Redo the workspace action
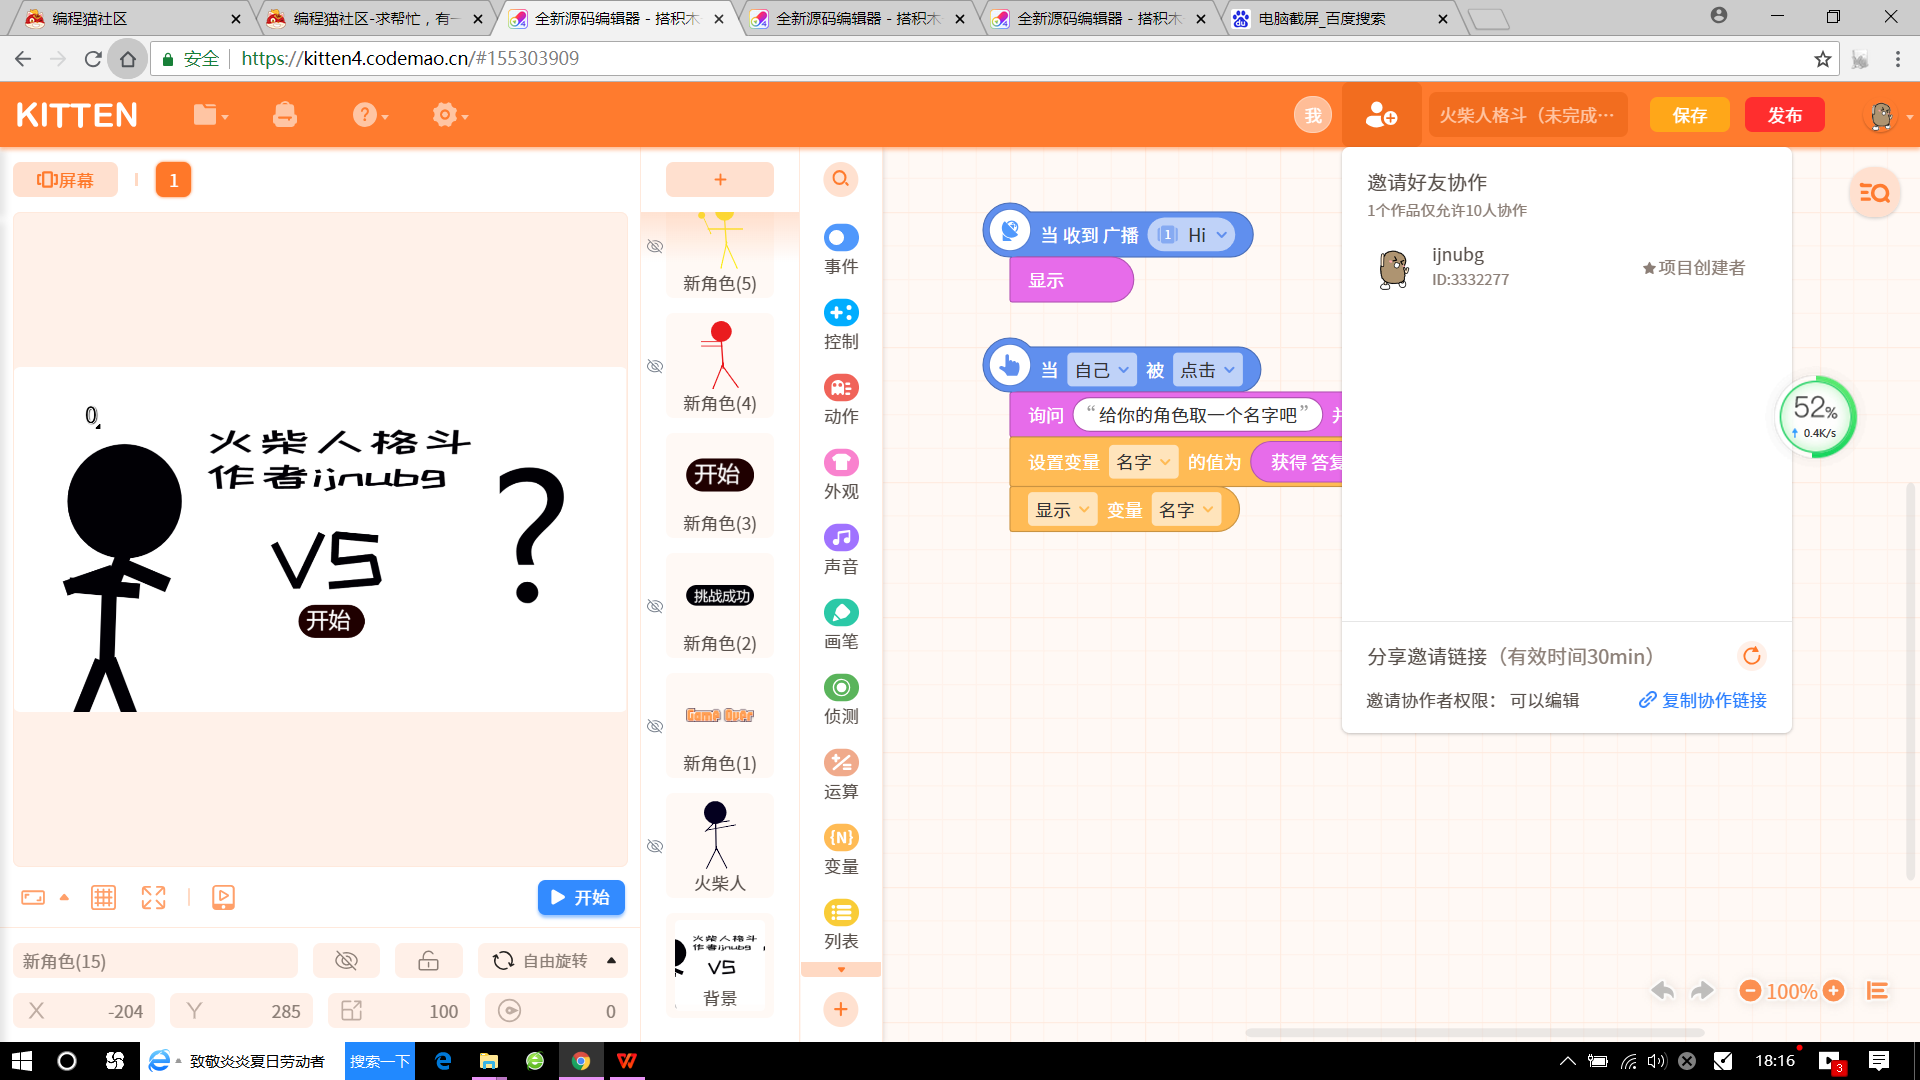Screen dimensions: 1920x1080 click(x=1702, y=991)
